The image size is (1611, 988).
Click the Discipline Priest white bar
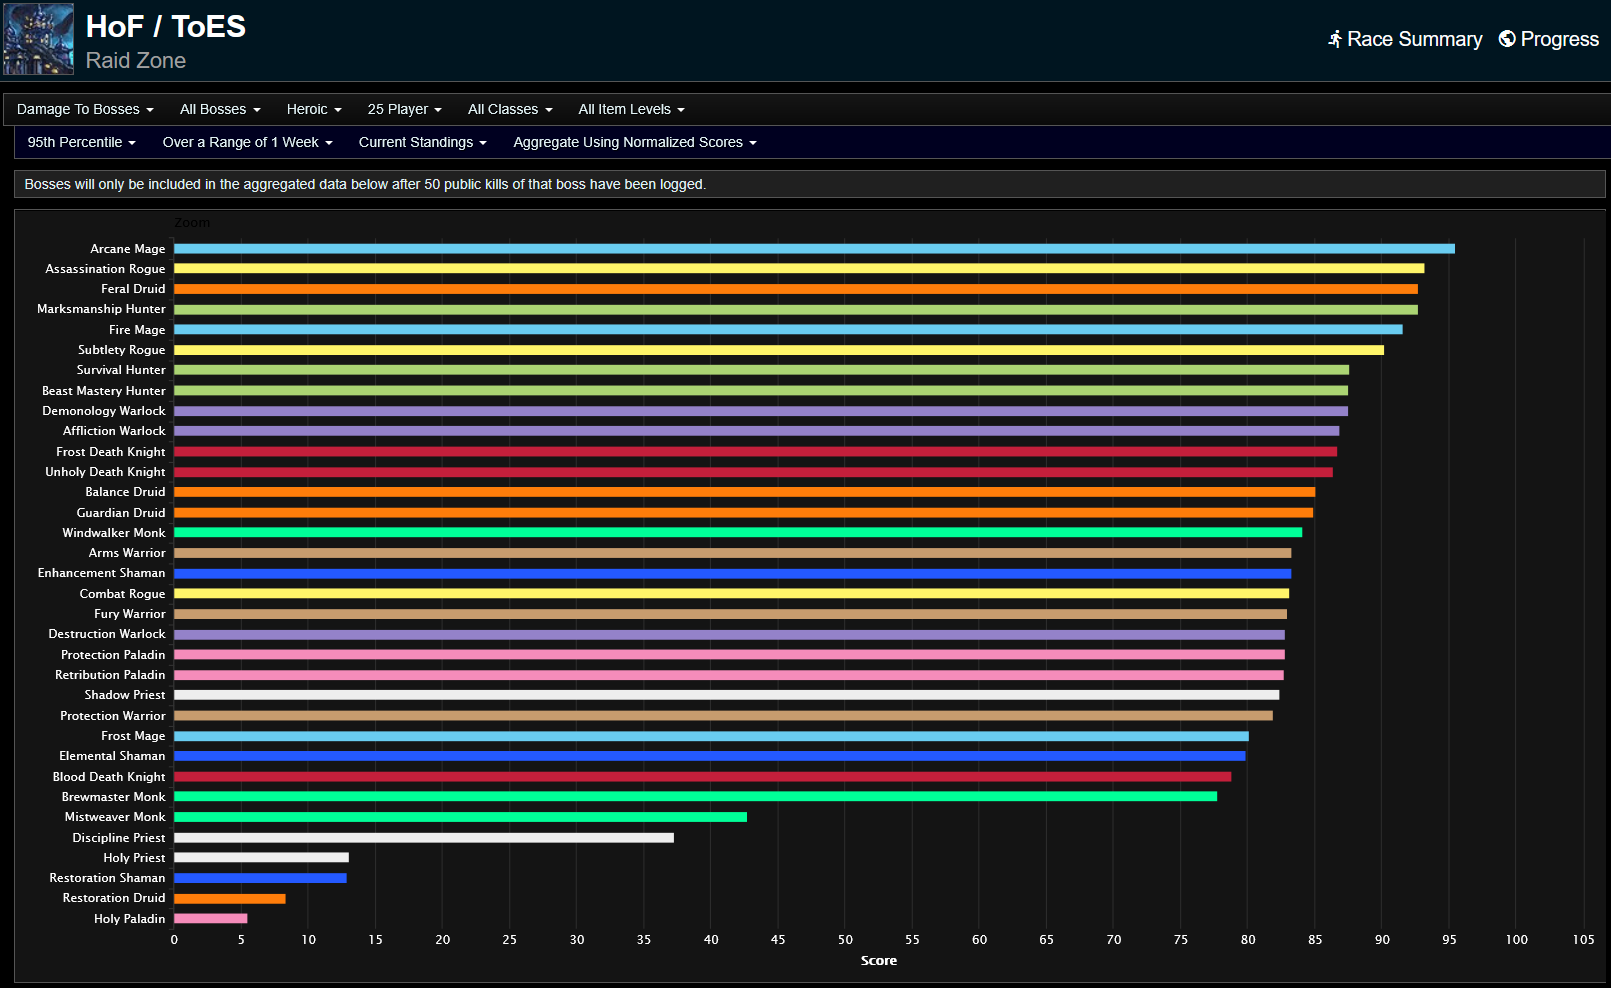click(423, 838)
